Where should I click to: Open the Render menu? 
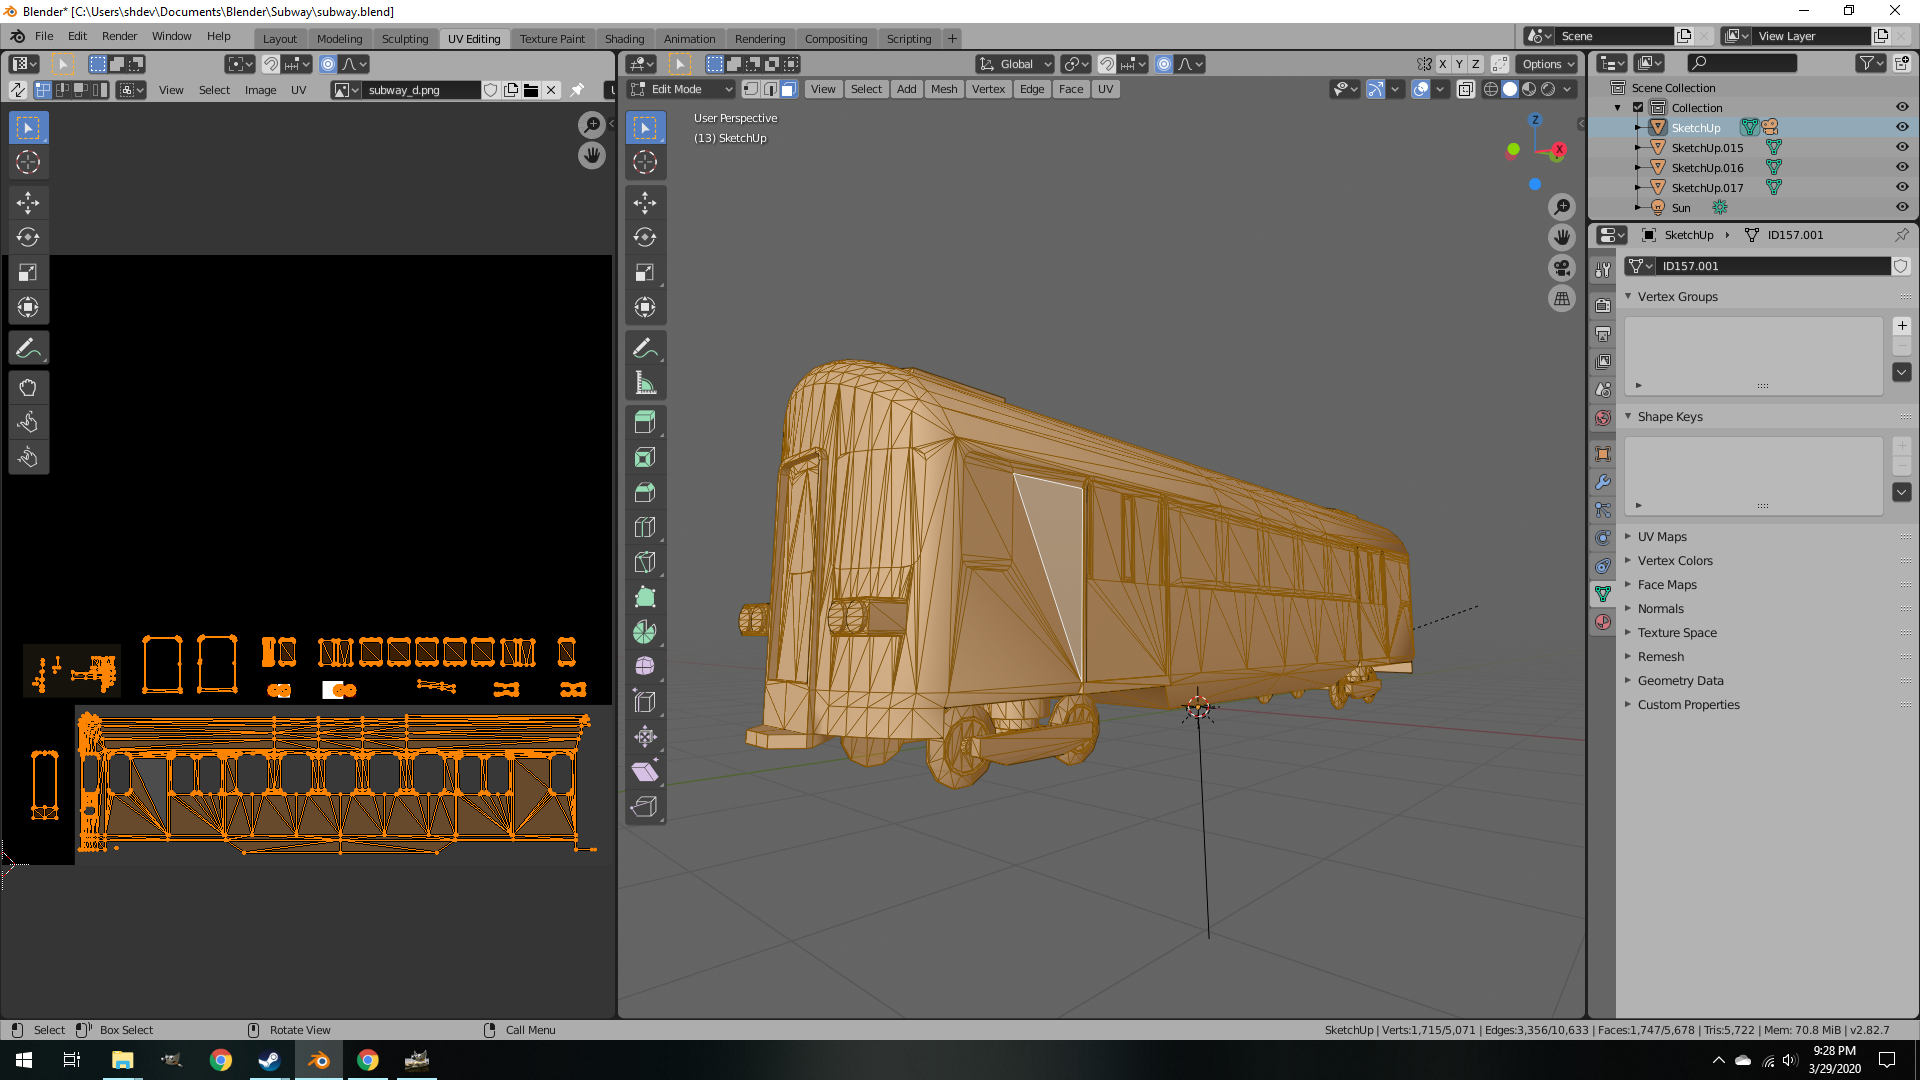[x=119, y=36]
